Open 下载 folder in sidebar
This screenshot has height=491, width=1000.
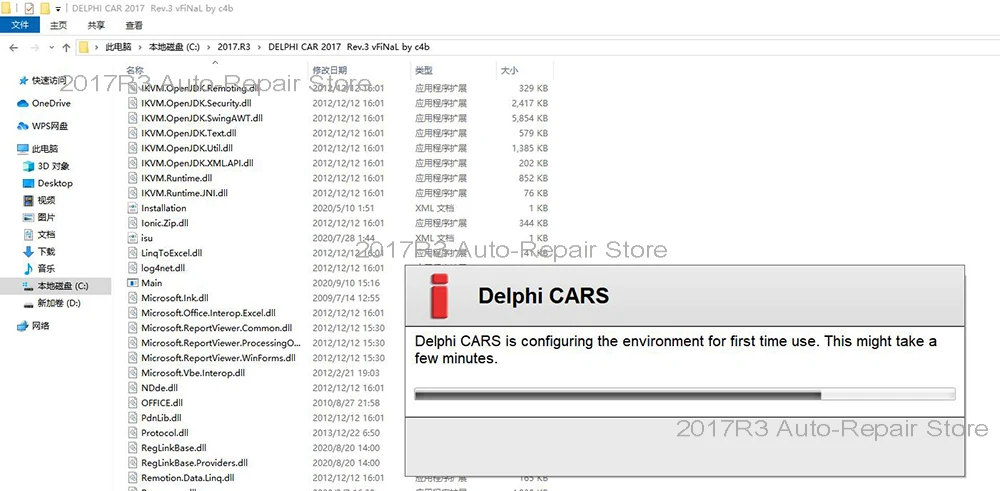[x=46, y=252]
